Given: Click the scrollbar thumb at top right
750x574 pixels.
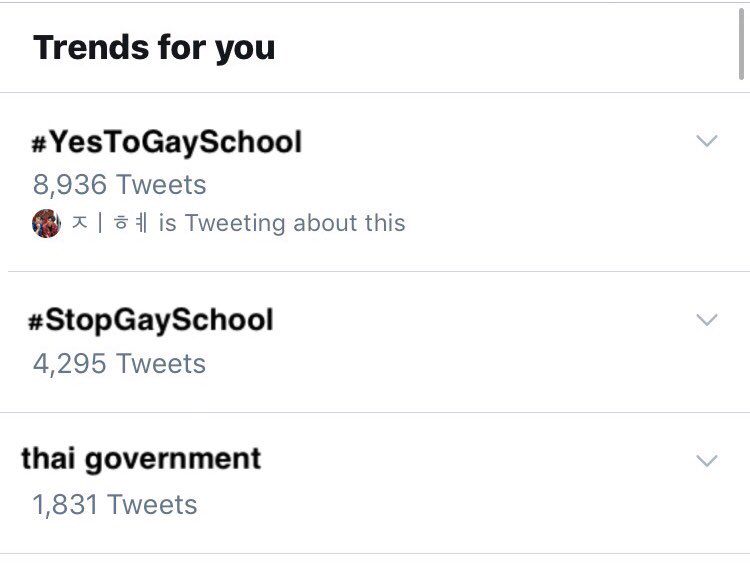Looking at the screenshot, I should click(x=743, y=42).
